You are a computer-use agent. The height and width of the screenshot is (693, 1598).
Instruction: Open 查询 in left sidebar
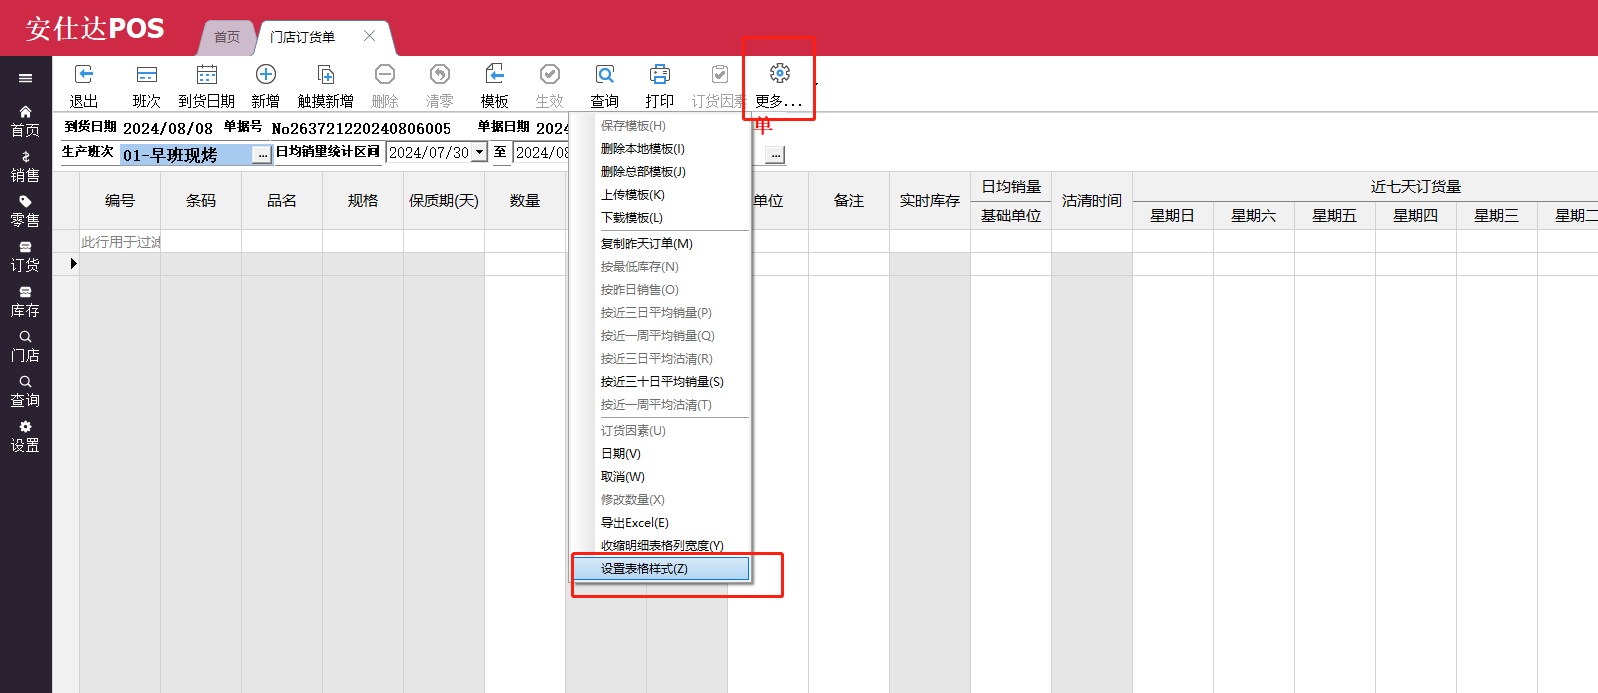(x=25, y=391)
